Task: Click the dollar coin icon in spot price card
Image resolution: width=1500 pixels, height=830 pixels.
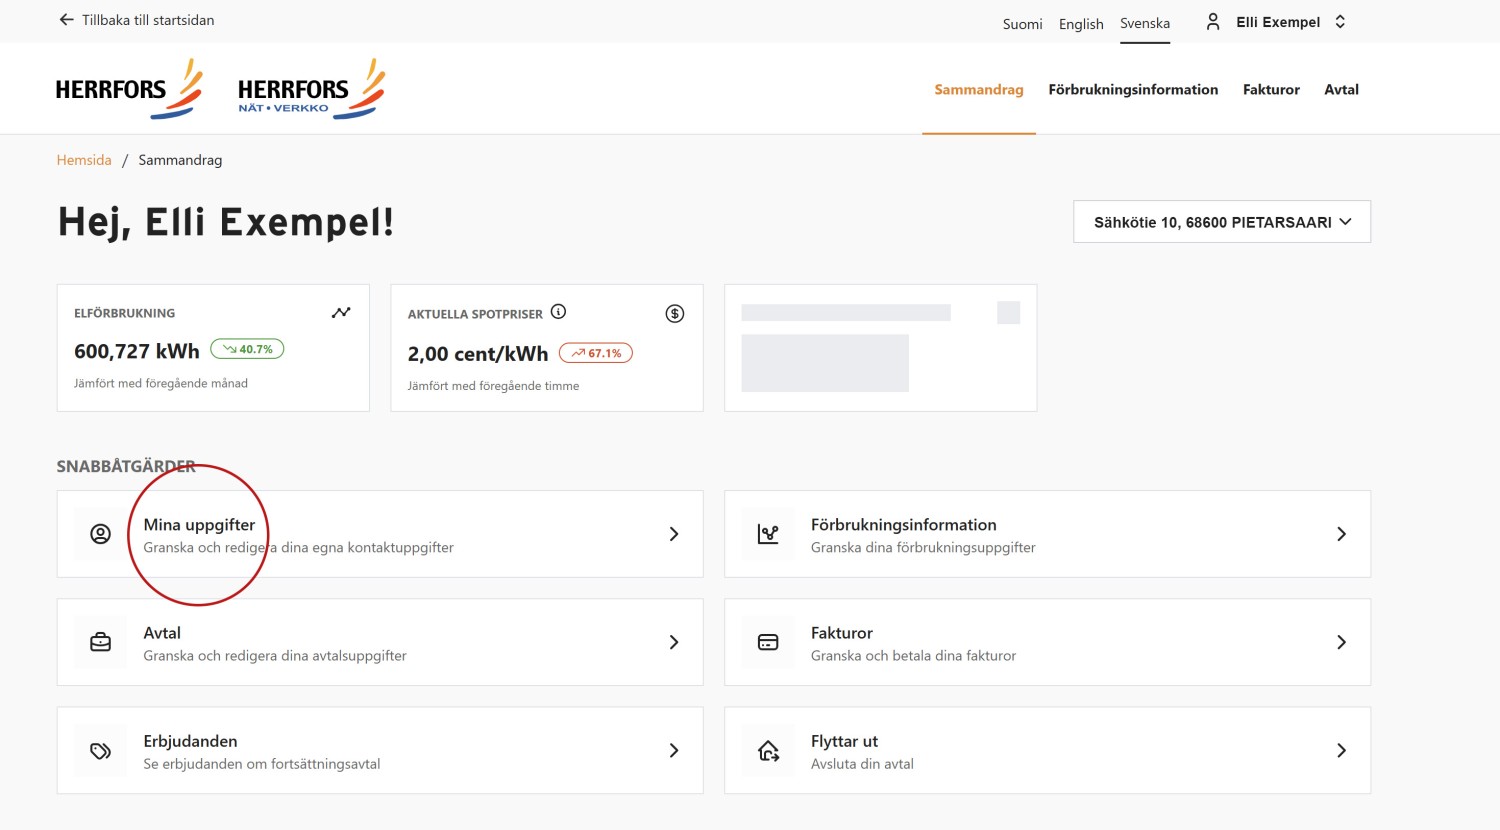Action: 675,314
